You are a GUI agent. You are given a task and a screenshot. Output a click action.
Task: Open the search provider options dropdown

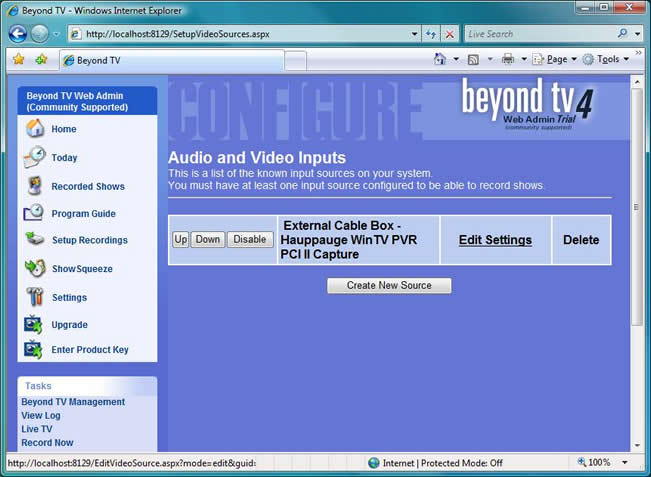[x=637, y=34]
